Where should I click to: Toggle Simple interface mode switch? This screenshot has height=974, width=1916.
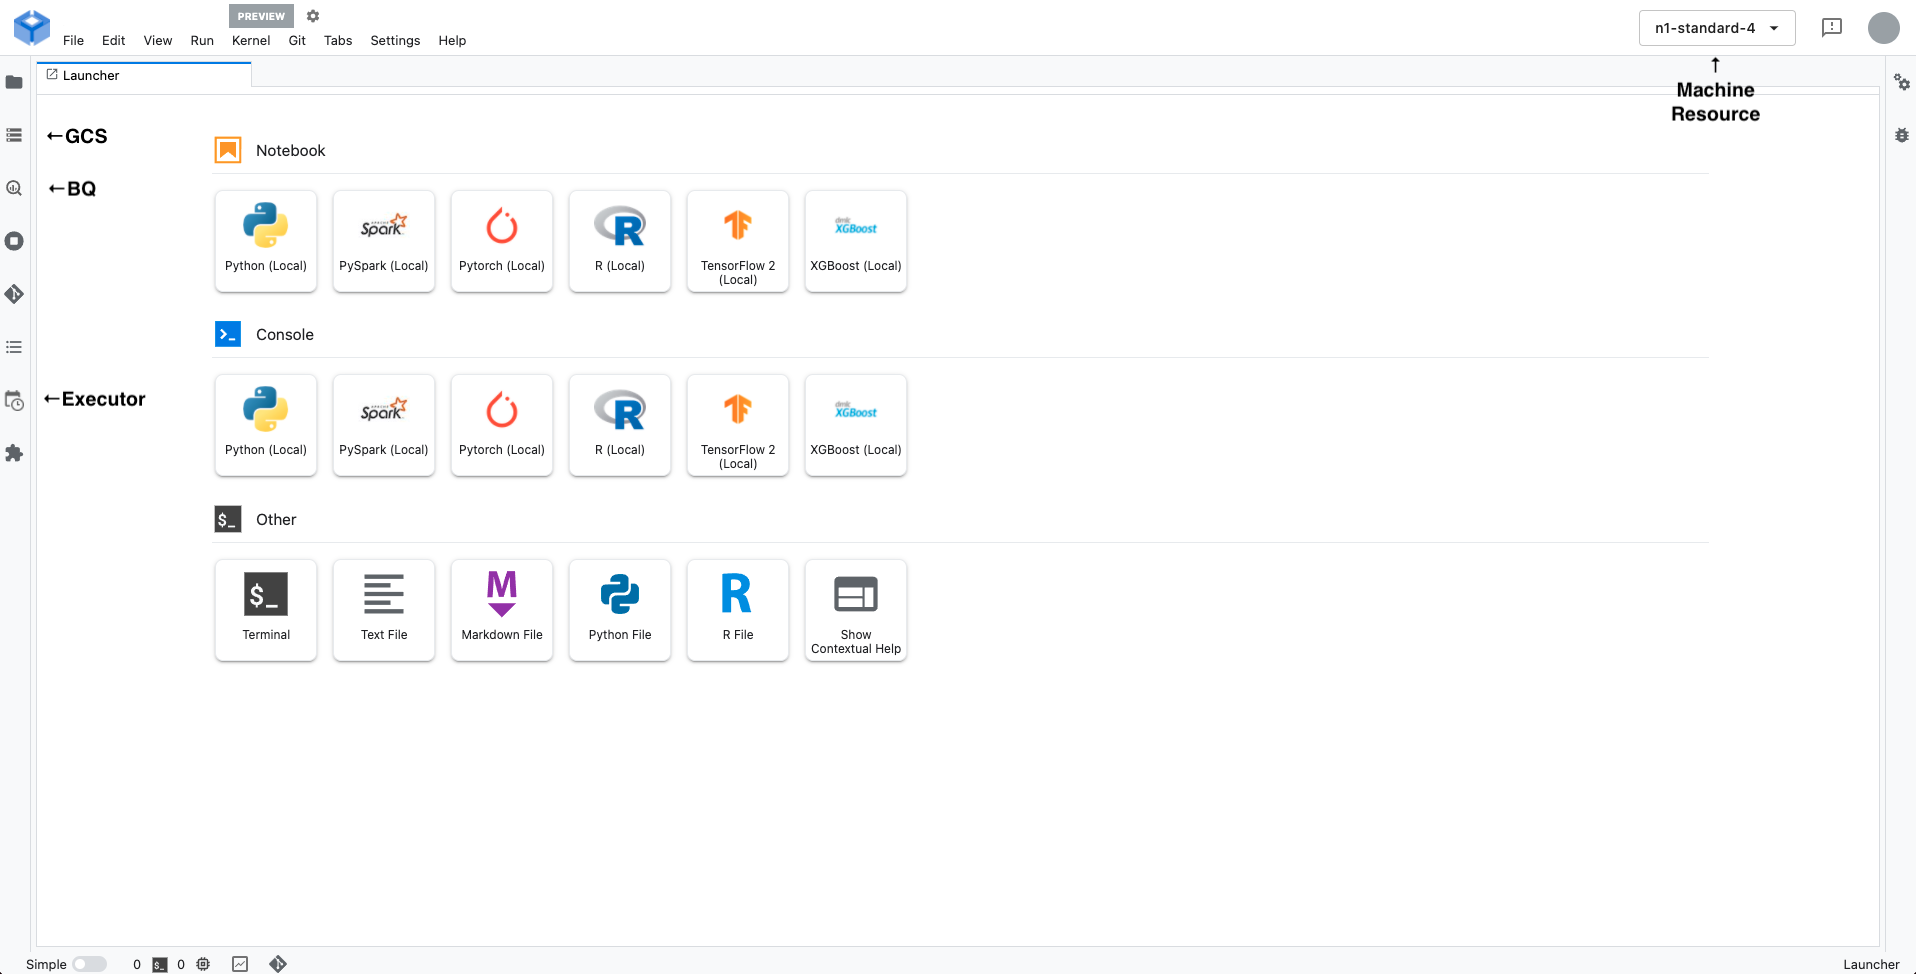[x=90, y=964]
